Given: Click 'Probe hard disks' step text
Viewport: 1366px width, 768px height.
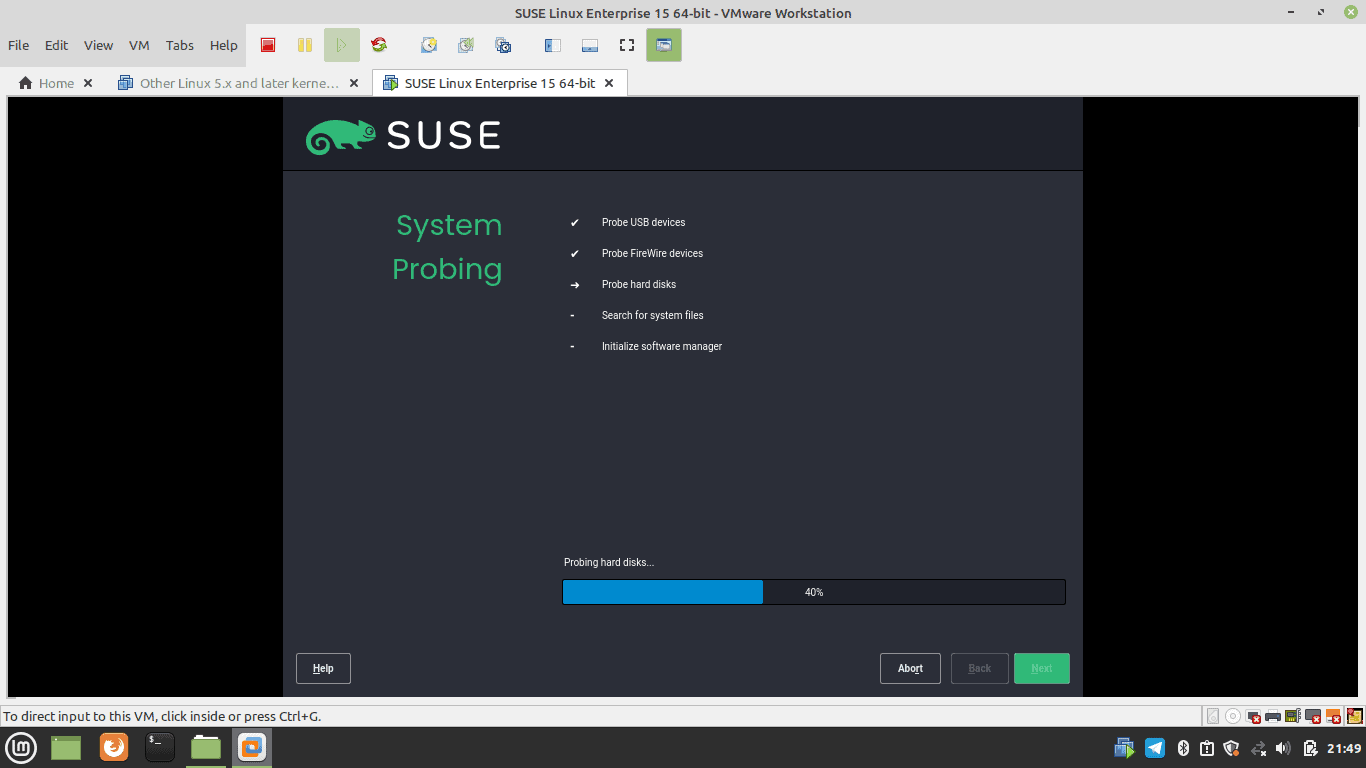Looking at the screenshot, I should (x=639, y=284).
